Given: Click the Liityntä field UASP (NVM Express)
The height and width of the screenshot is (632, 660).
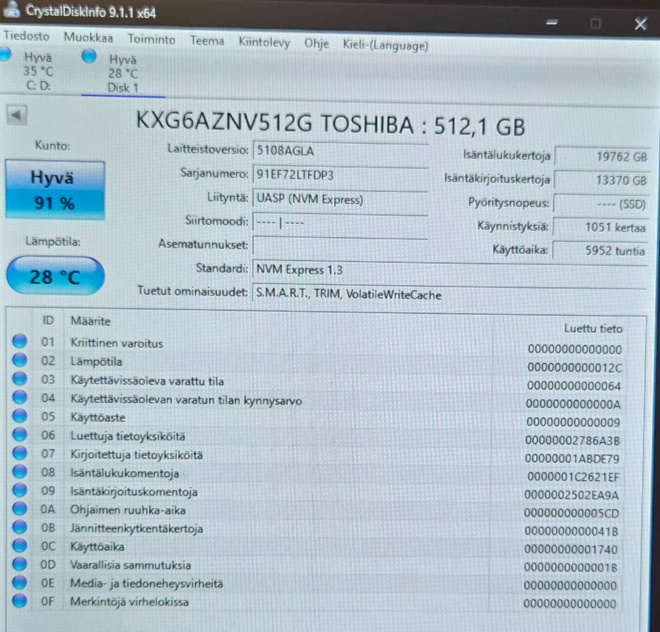Looking at the screenshot, I should 341,199.
